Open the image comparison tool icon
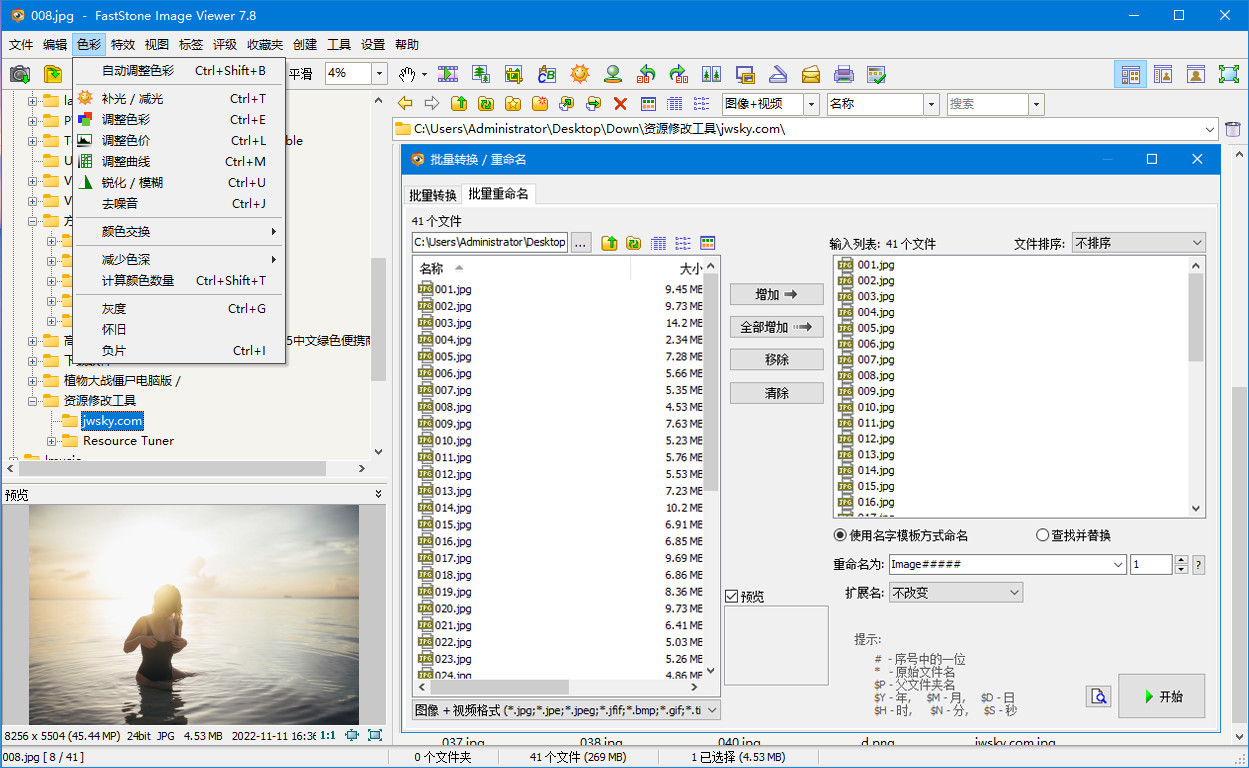Image resolution: width=1249 pixels, height=768 pixels. pos(712,73)
